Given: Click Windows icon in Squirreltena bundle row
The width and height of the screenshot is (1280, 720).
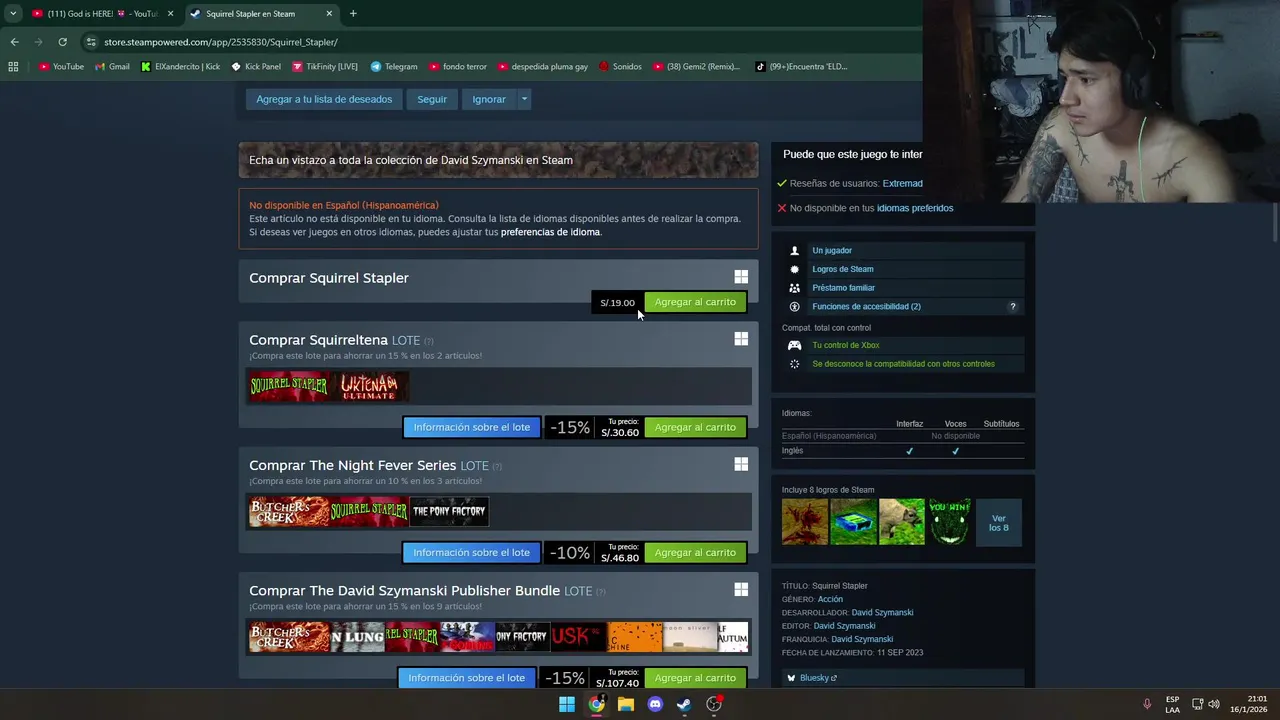Looking at the screenshot, I should (741, 339).
